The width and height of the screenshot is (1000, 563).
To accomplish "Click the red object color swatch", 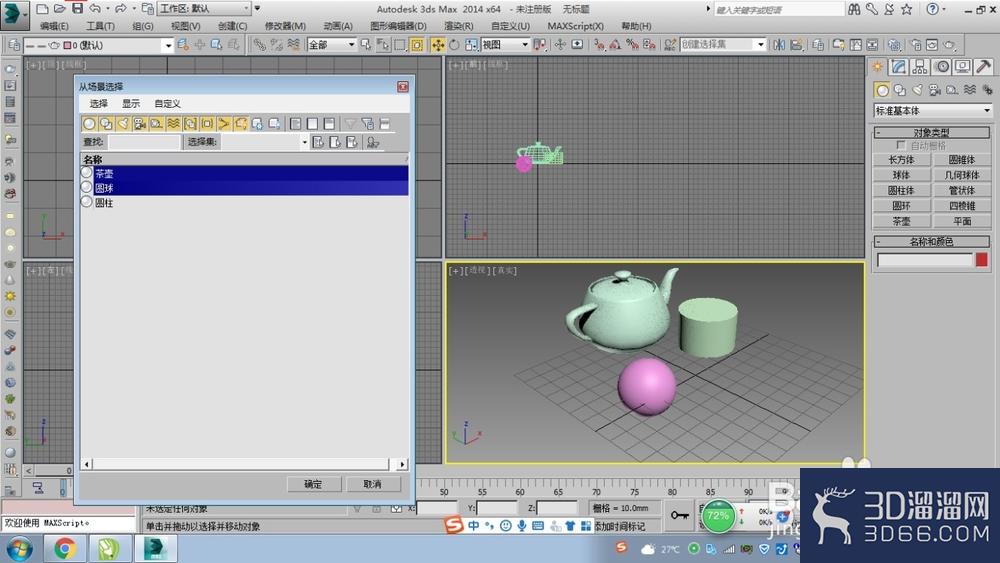I will coord(982,260).
